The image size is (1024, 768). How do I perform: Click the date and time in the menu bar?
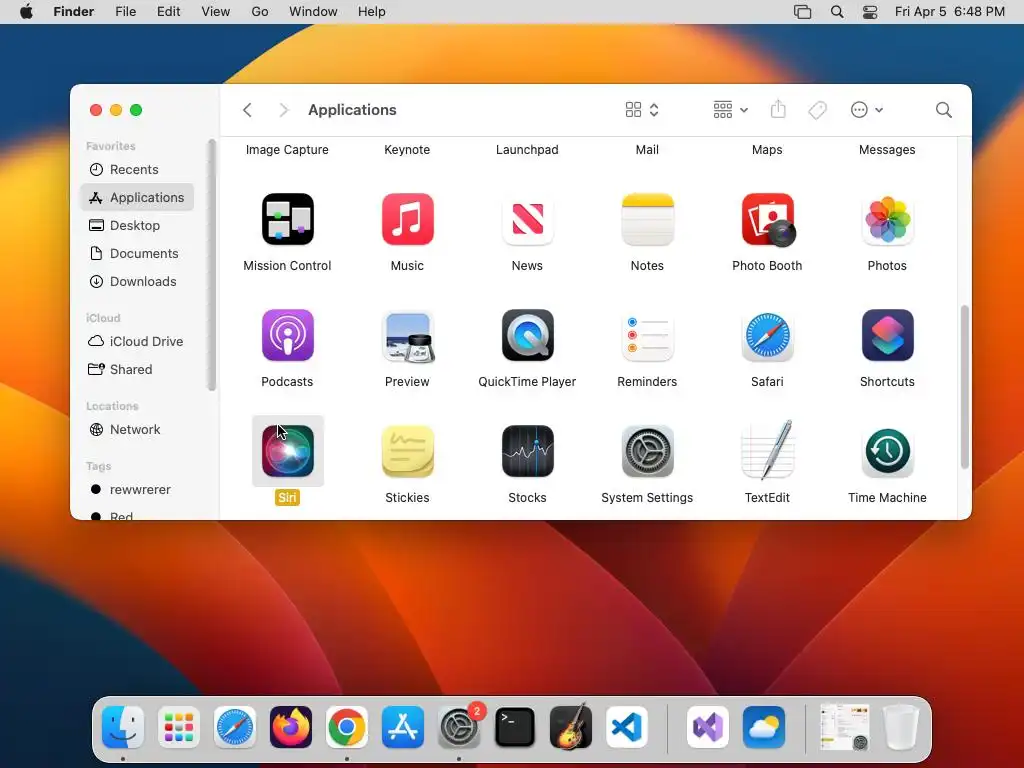click(950, 12)
